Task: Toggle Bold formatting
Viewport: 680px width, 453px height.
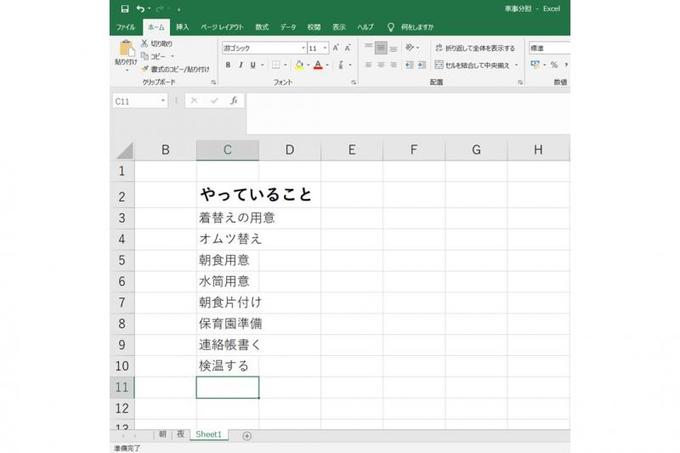Action: (228, 65)
